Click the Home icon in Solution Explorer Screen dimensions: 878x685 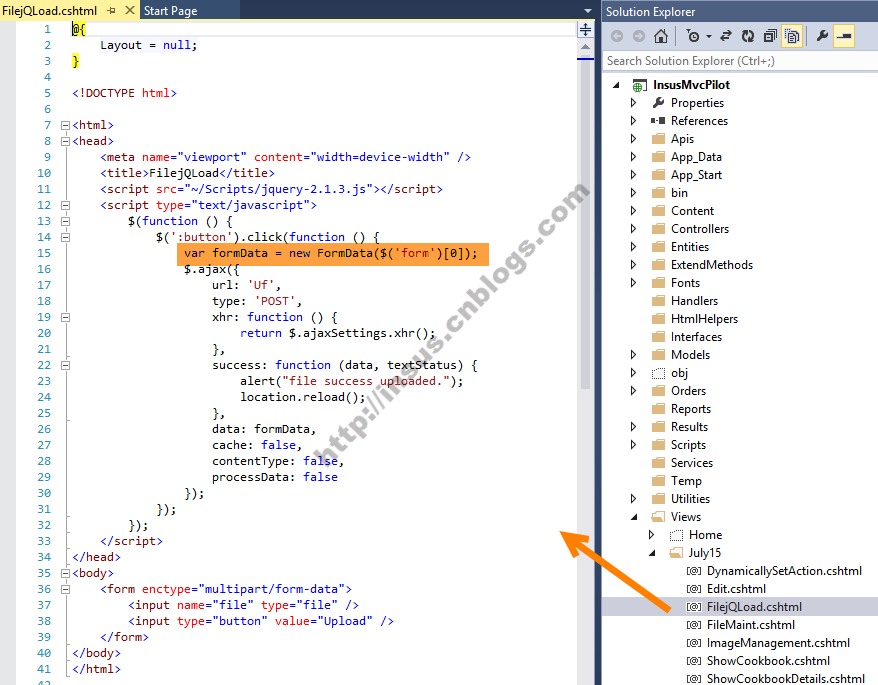[661, 36]
